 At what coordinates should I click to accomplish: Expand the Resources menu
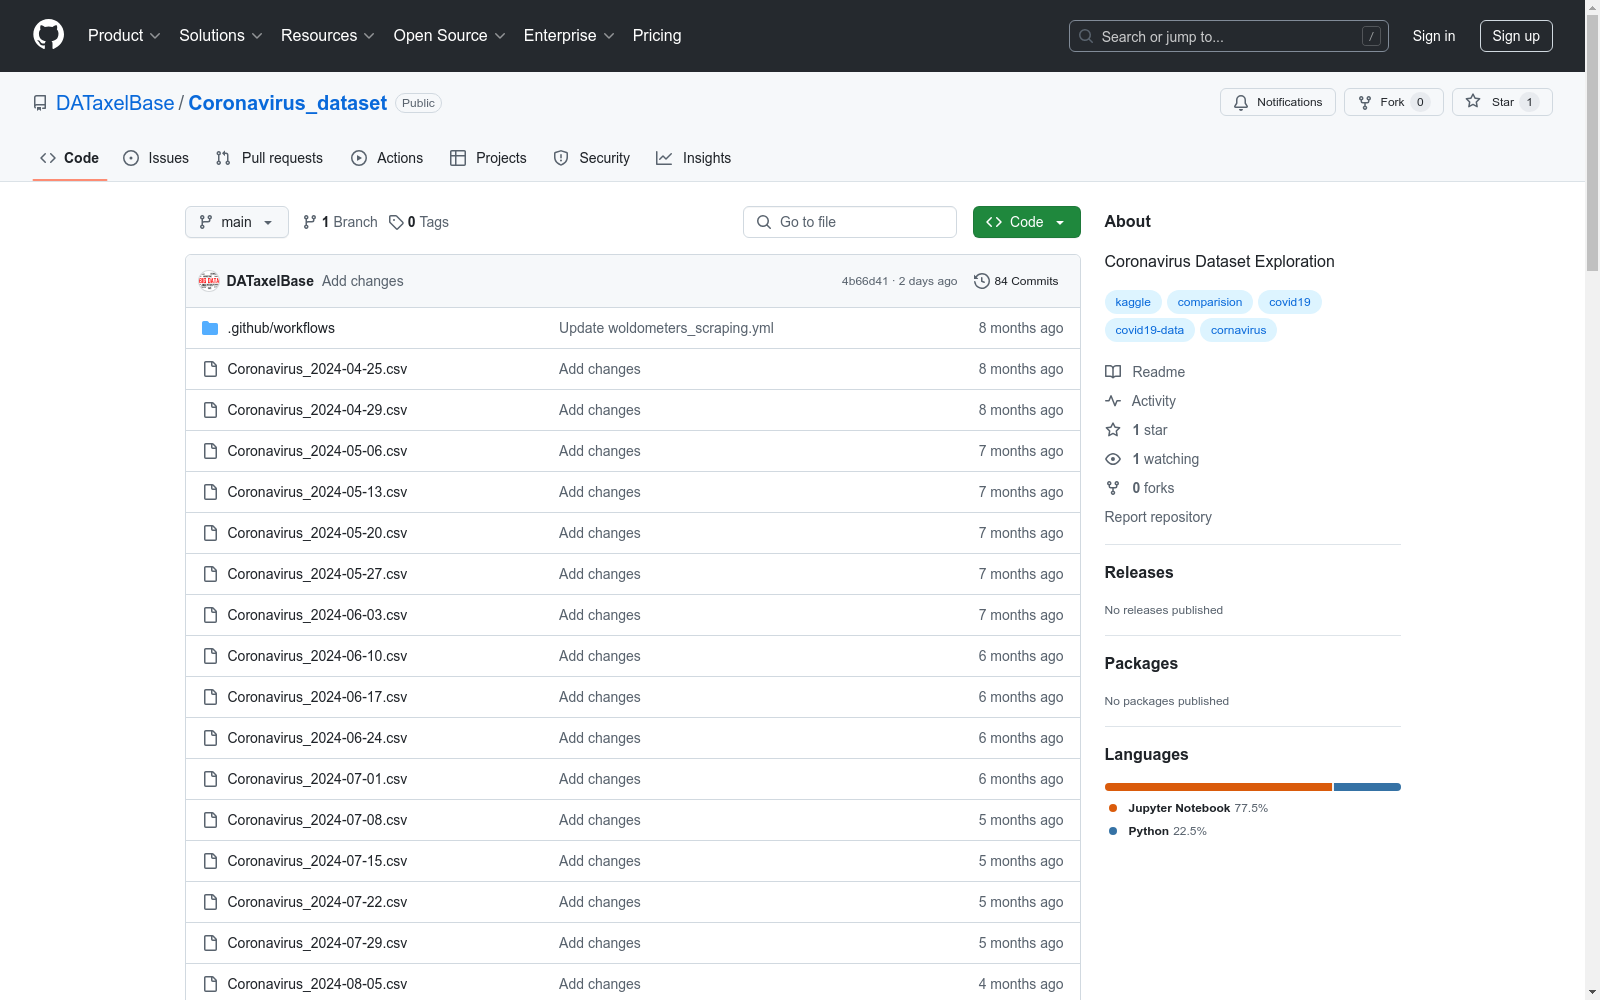pyautogui.click(x=328, y=35)
